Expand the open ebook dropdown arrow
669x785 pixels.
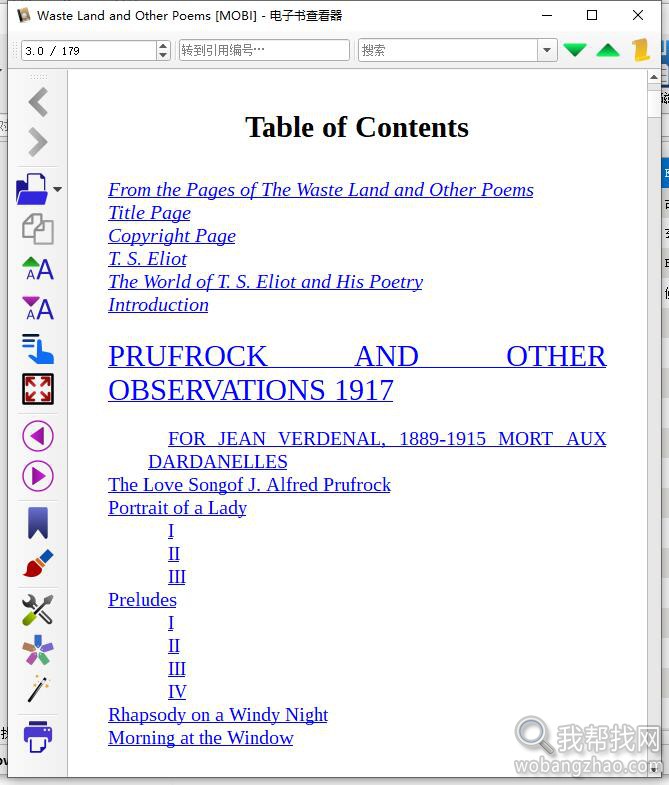pos(58,189)
